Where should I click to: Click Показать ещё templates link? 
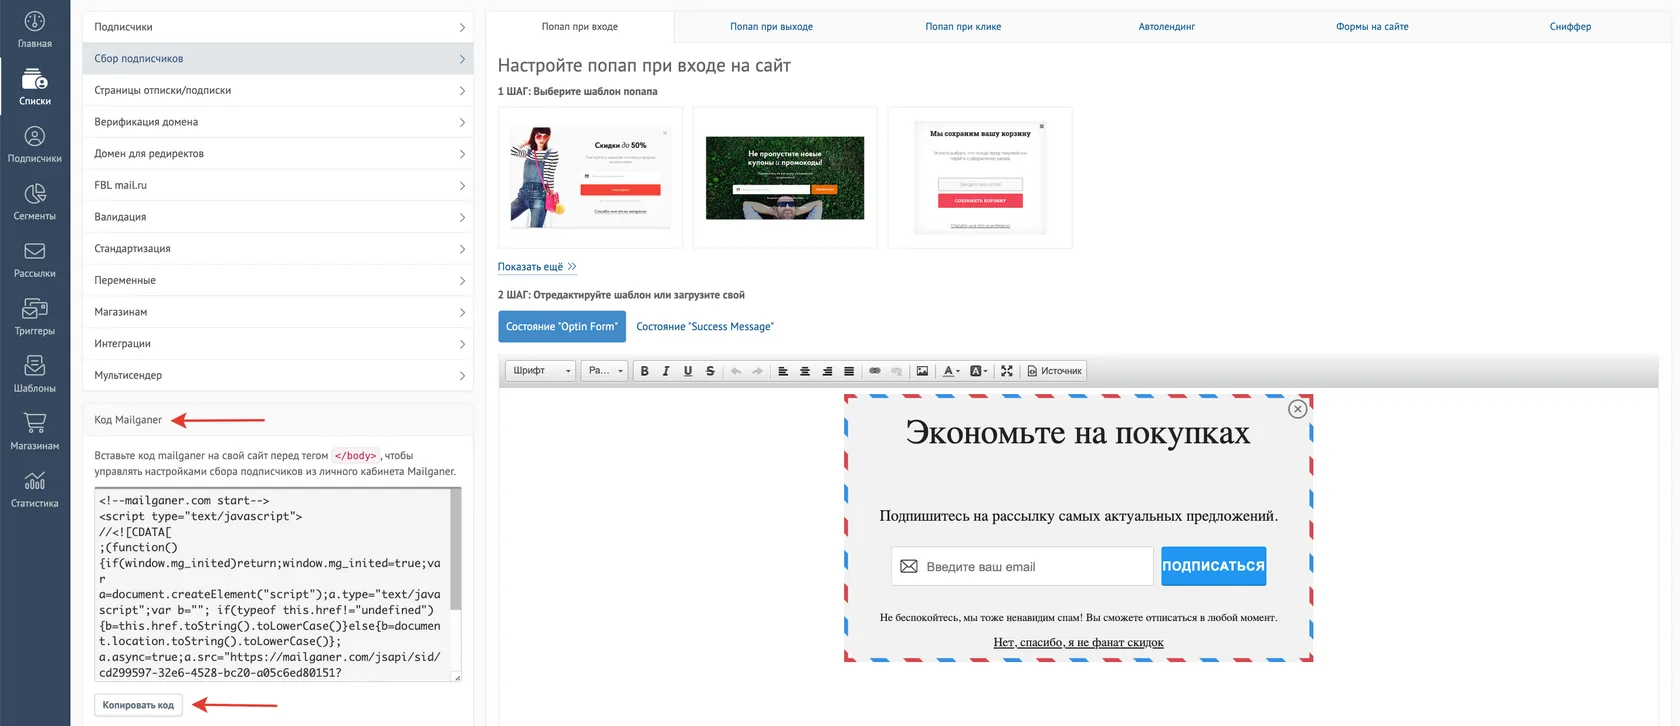coord(537,267)
